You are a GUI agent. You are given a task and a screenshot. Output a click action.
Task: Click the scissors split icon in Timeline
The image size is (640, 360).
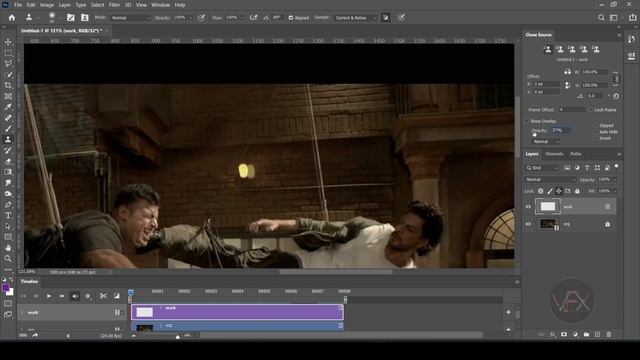click(x=103, y=296)
